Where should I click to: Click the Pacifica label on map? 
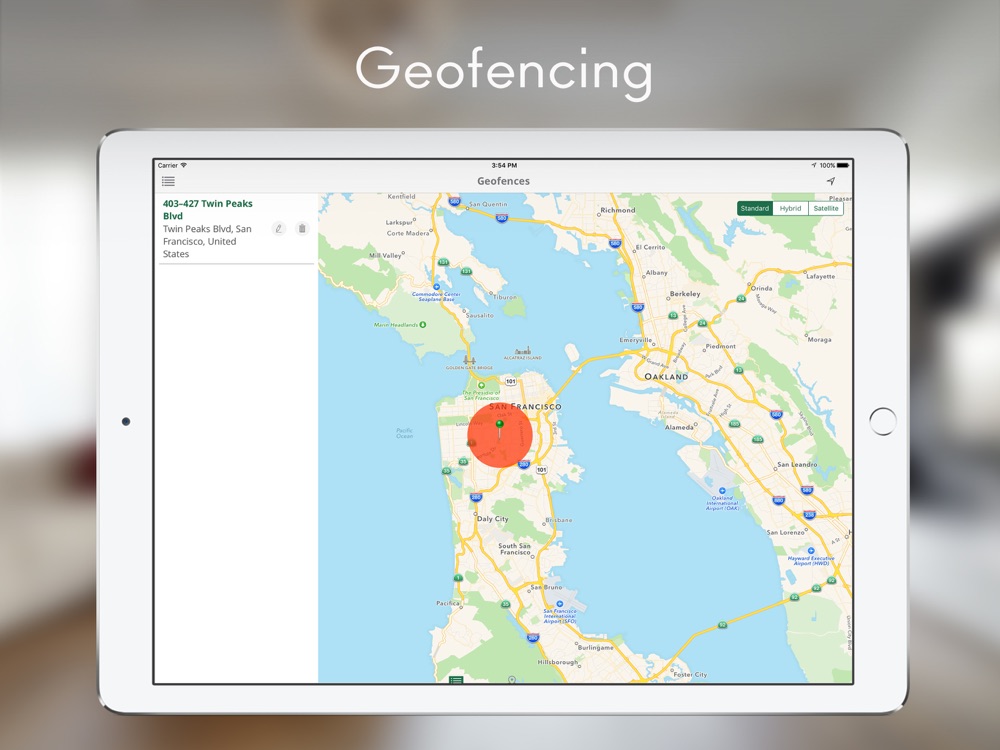[x=448, y=603]
